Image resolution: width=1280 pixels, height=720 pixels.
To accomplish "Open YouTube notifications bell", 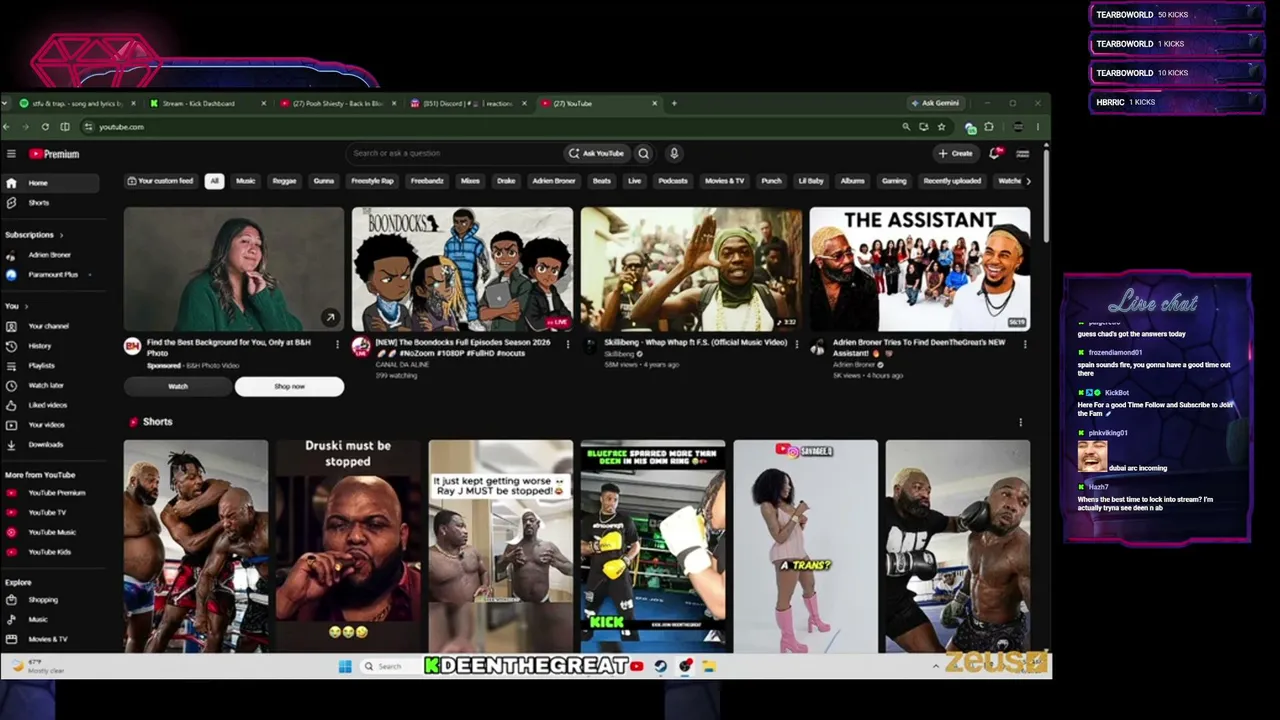I will 994,153.
